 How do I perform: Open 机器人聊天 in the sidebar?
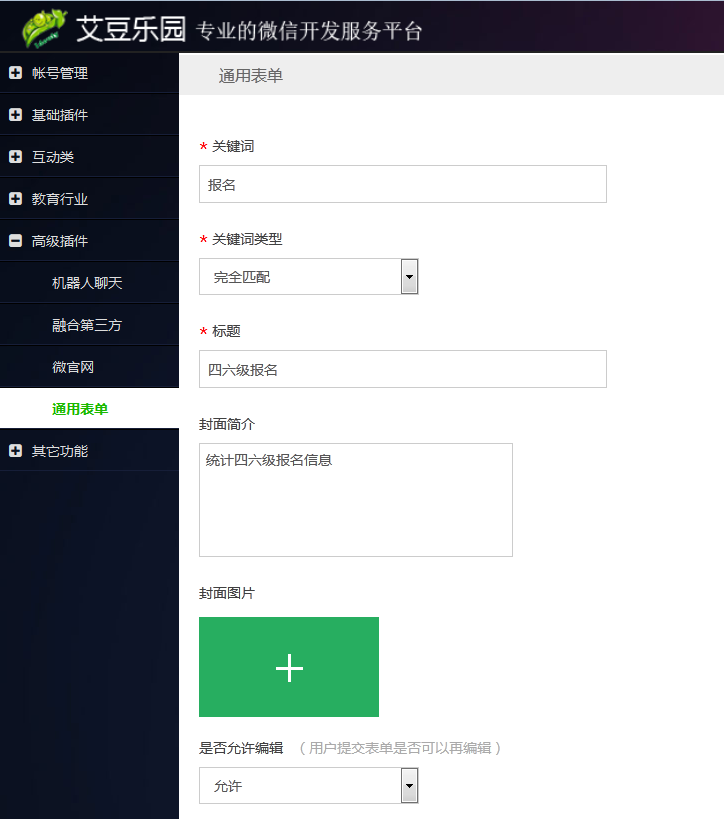[x=87, y=283]
